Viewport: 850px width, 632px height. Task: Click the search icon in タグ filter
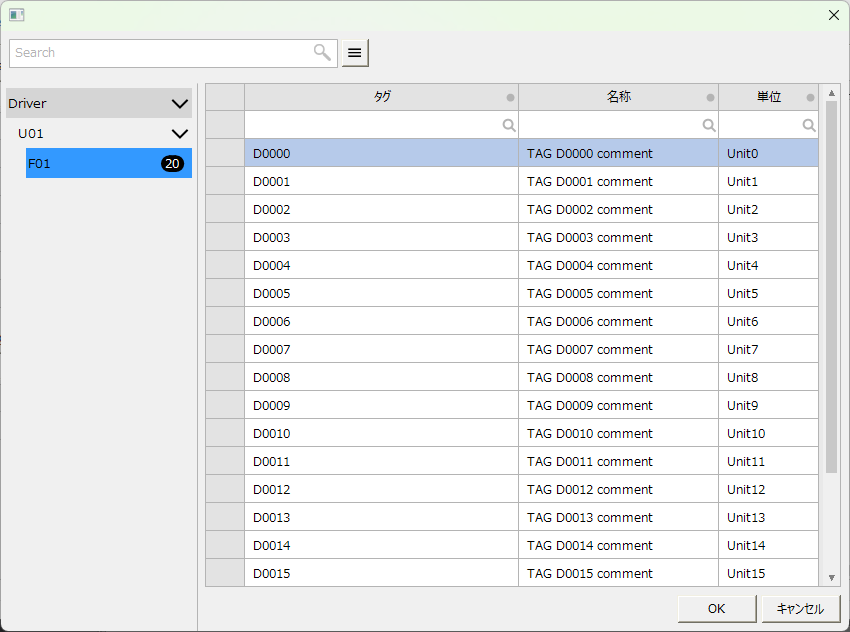click(509, 125)
